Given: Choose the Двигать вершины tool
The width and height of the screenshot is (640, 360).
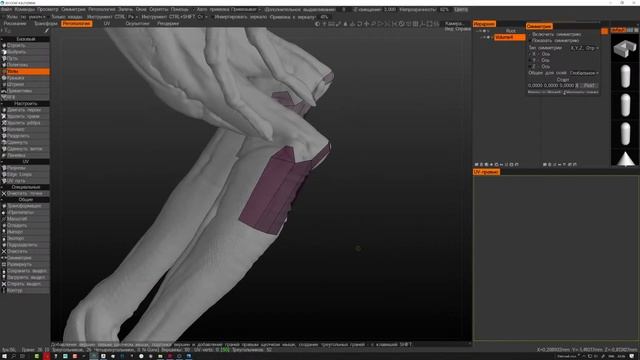Looking at the screenshot, I should 25,110.
